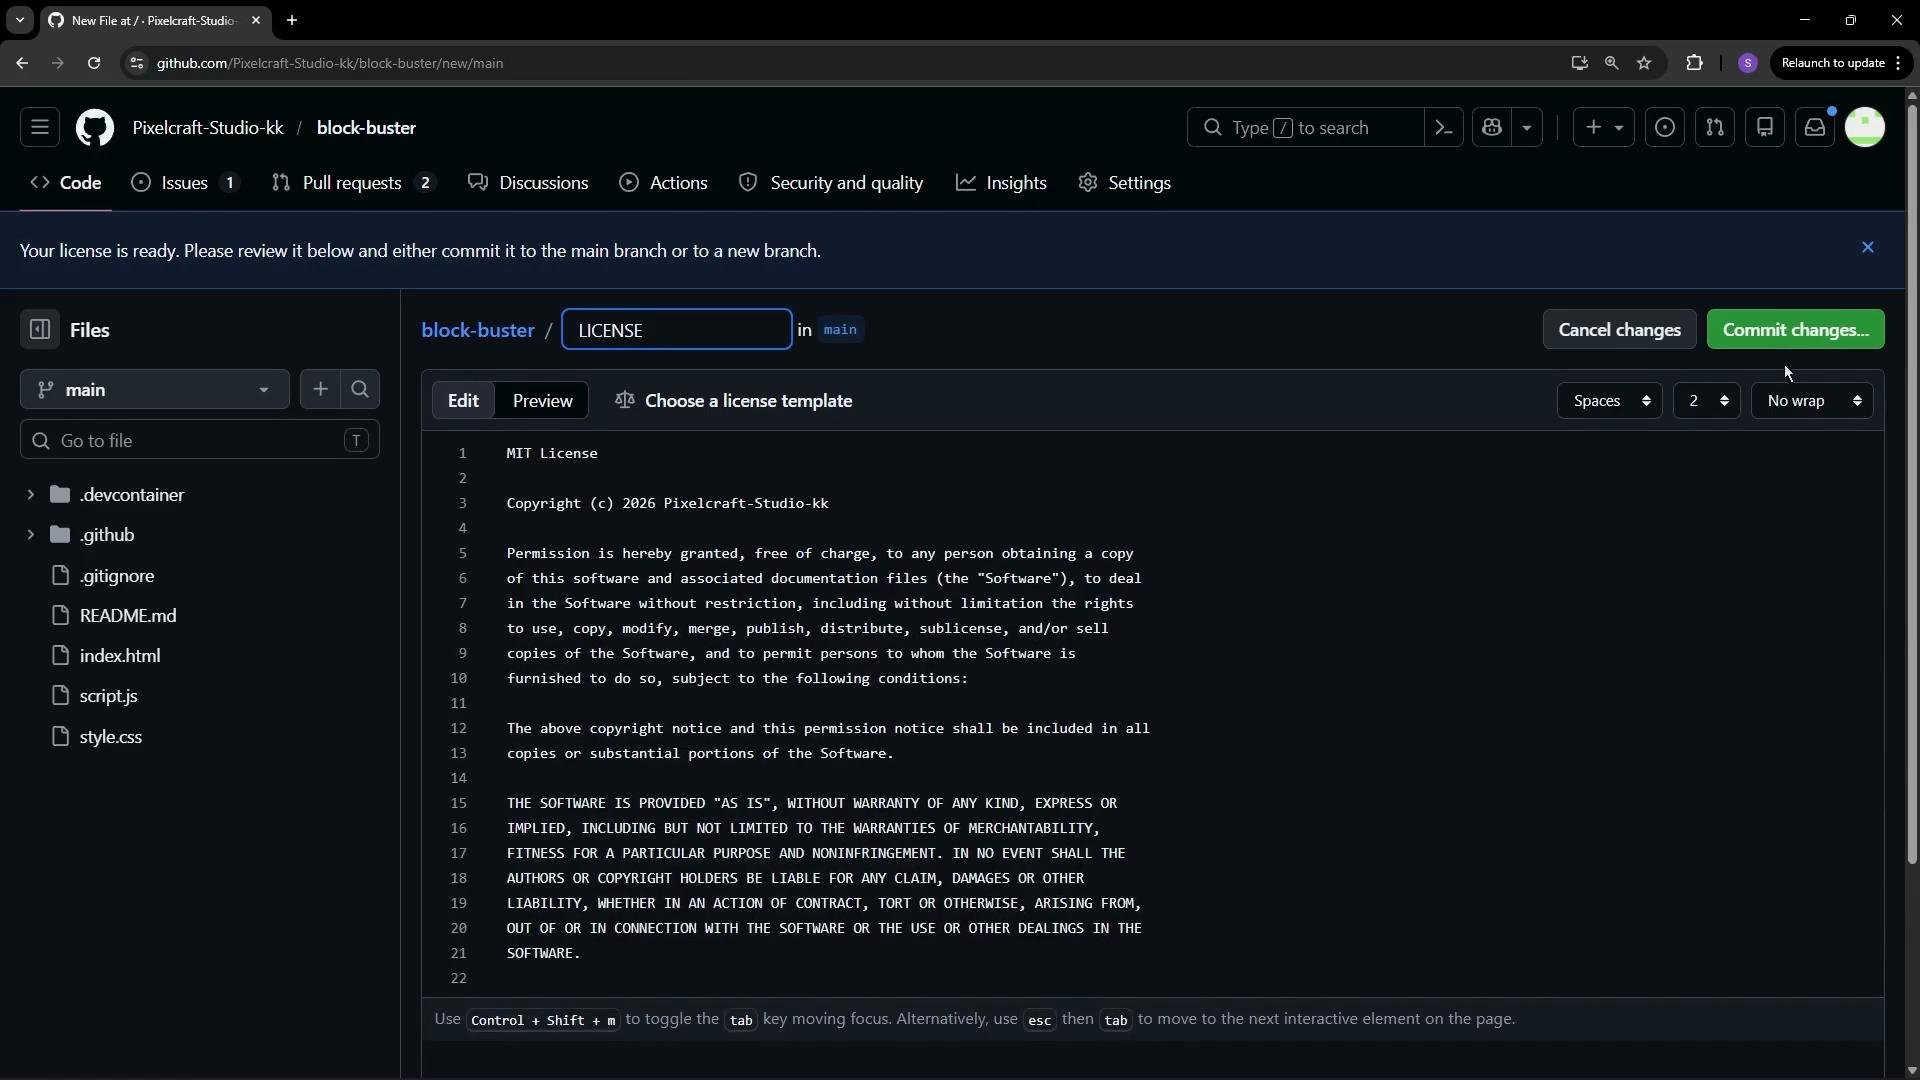Go back with browser back arrow

(22, 63)
